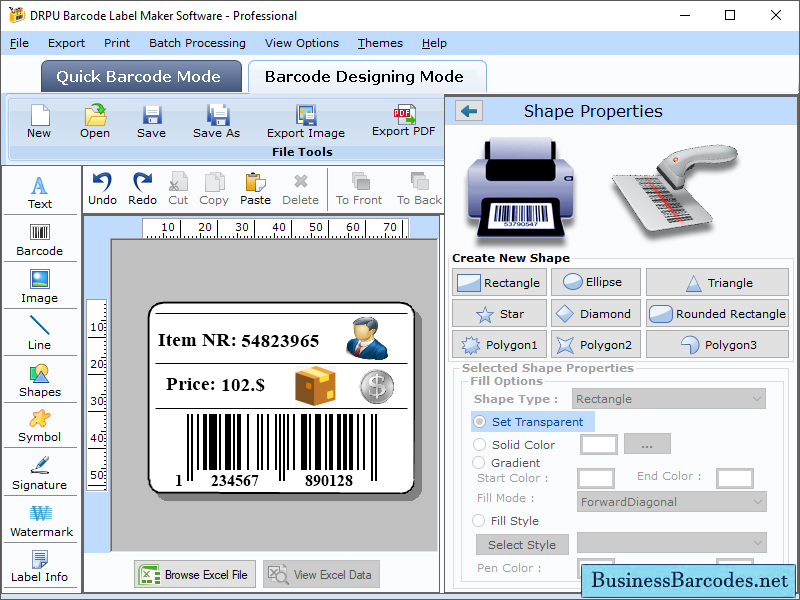Screen dimensions: 800x600
Task: Click the dollar coin image on the label
Action: (377, 386)
